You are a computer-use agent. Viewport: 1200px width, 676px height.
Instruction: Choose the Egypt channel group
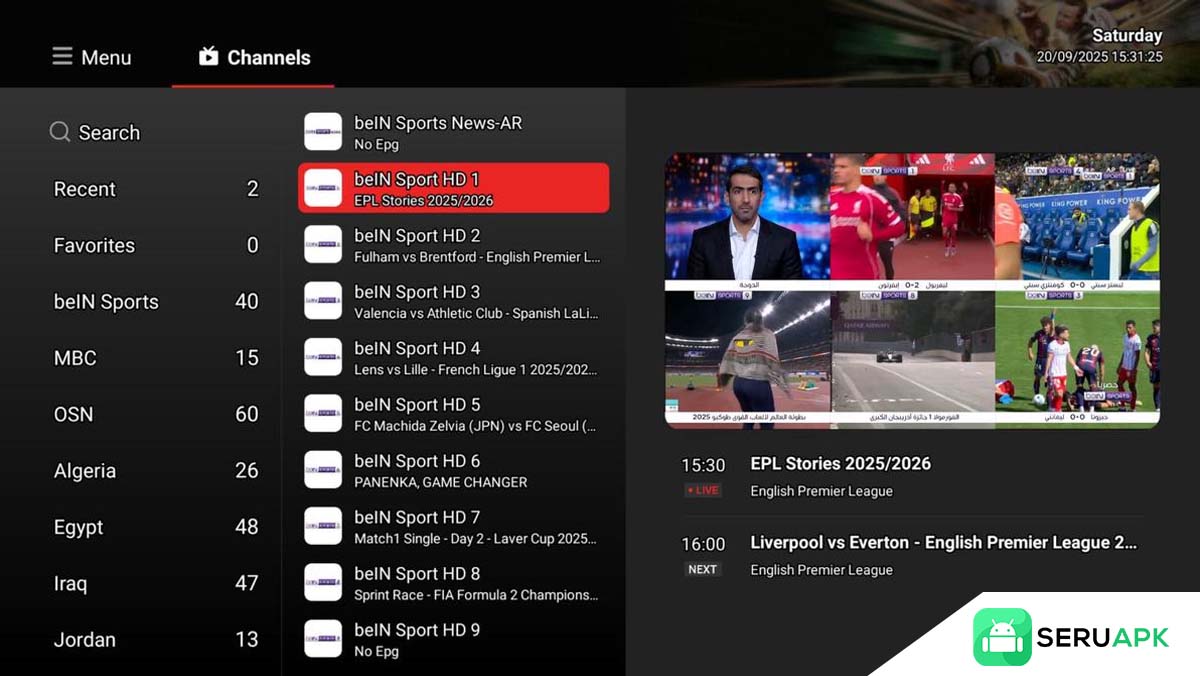click(155, 527)
